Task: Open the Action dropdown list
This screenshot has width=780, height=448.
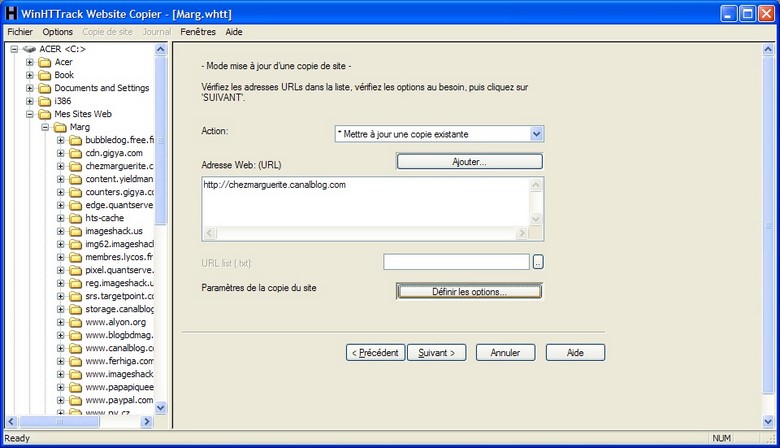Action: (536, 134)
